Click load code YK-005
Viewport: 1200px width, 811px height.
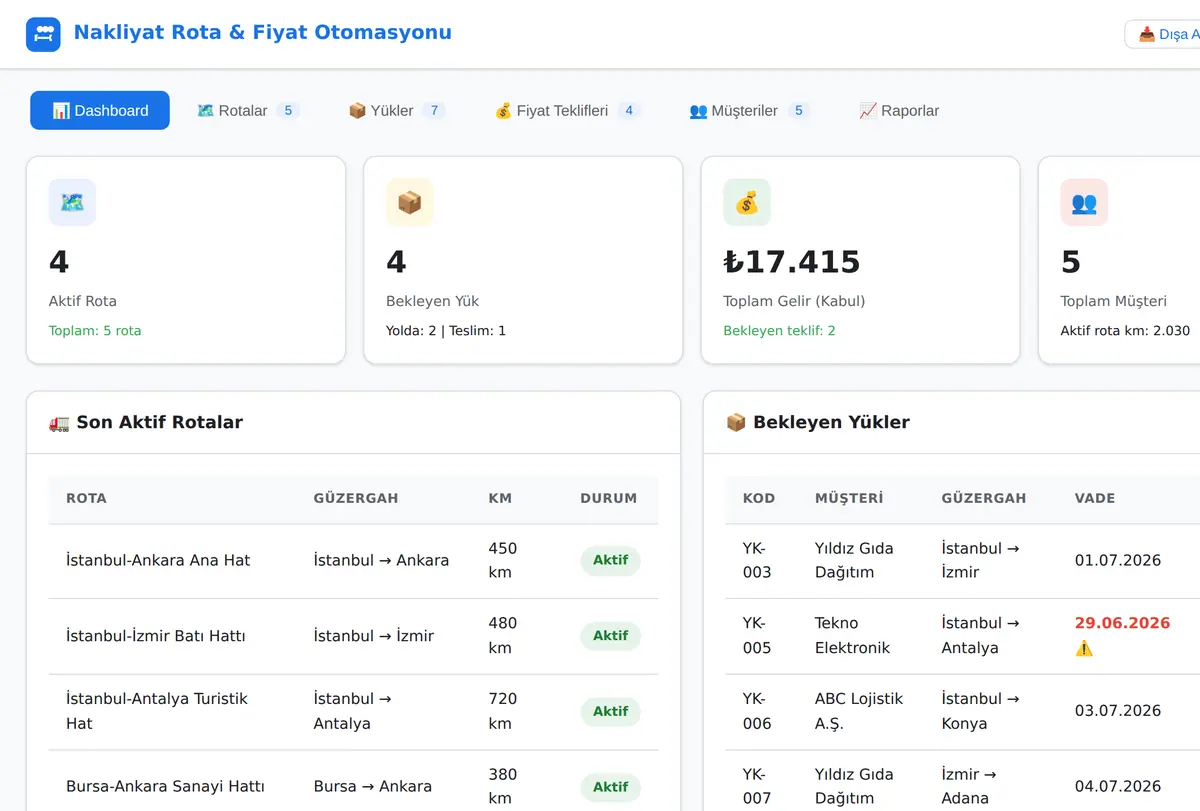[x=757, y=635]
